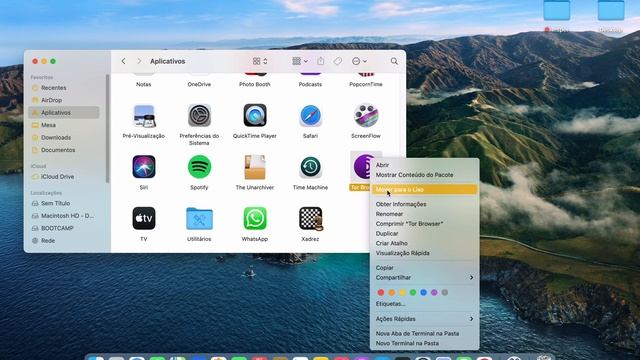Apply the green tag color
640x360 pixels.
(413, 292)
